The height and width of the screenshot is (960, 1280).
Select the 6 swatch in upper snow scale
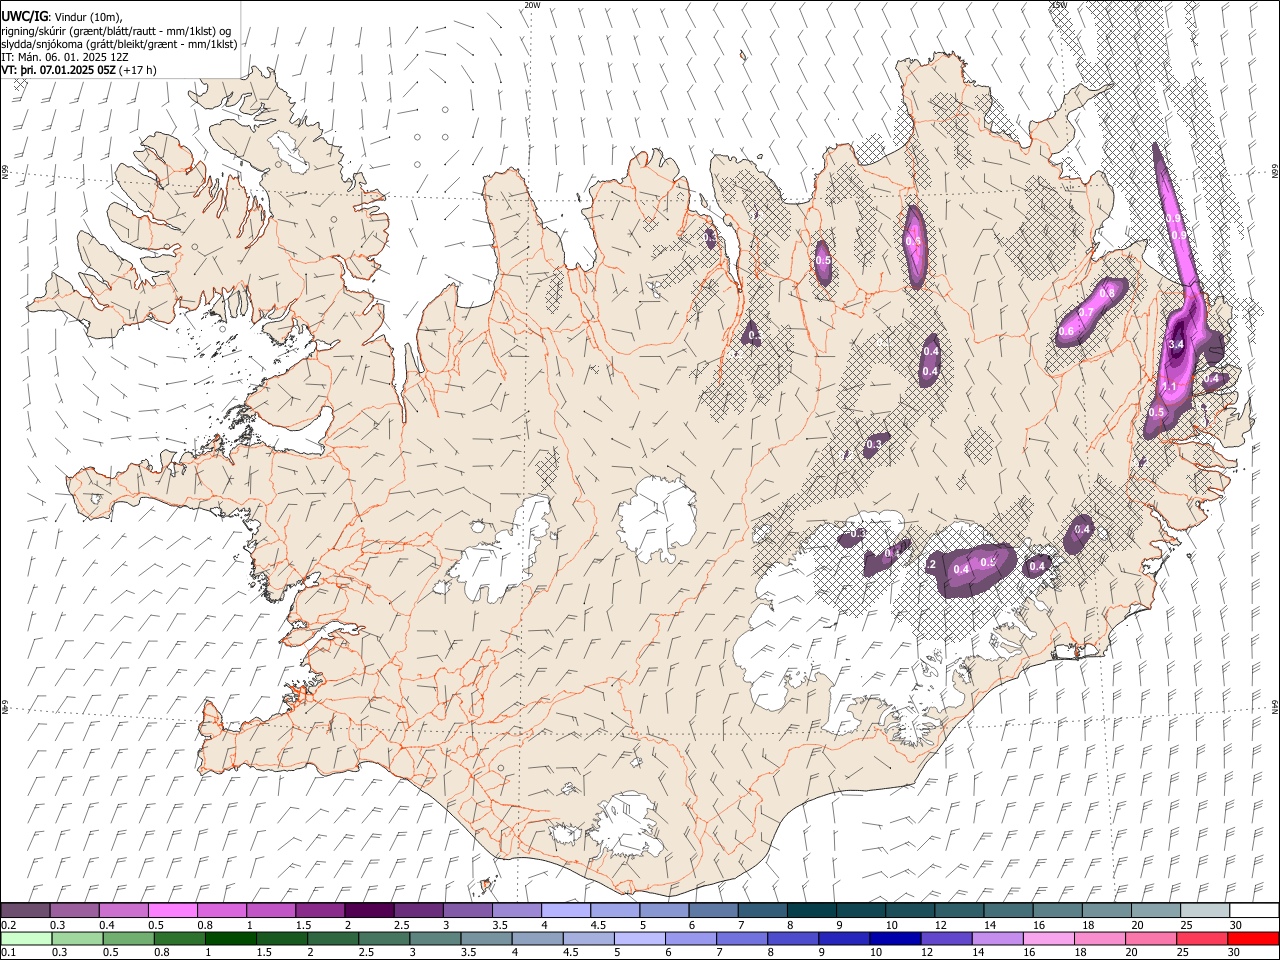click(x=712, y=910)
